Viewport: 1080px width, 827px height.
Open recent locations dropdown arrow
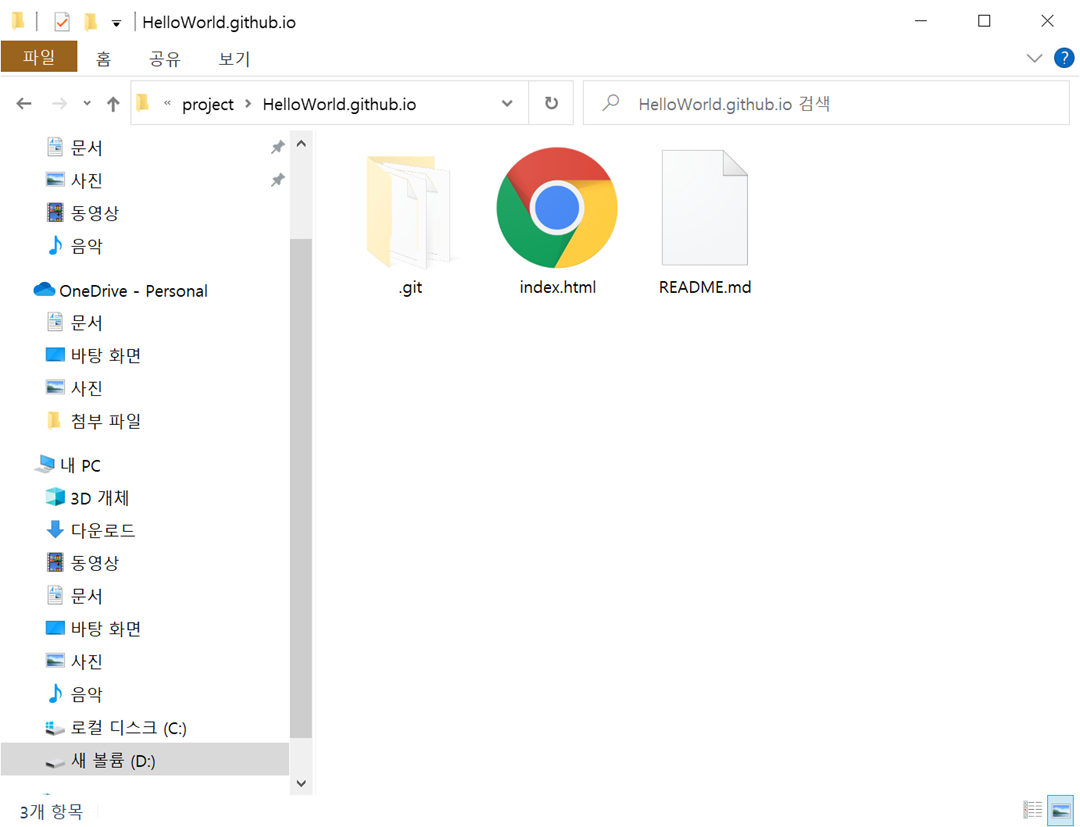[87, 104]
